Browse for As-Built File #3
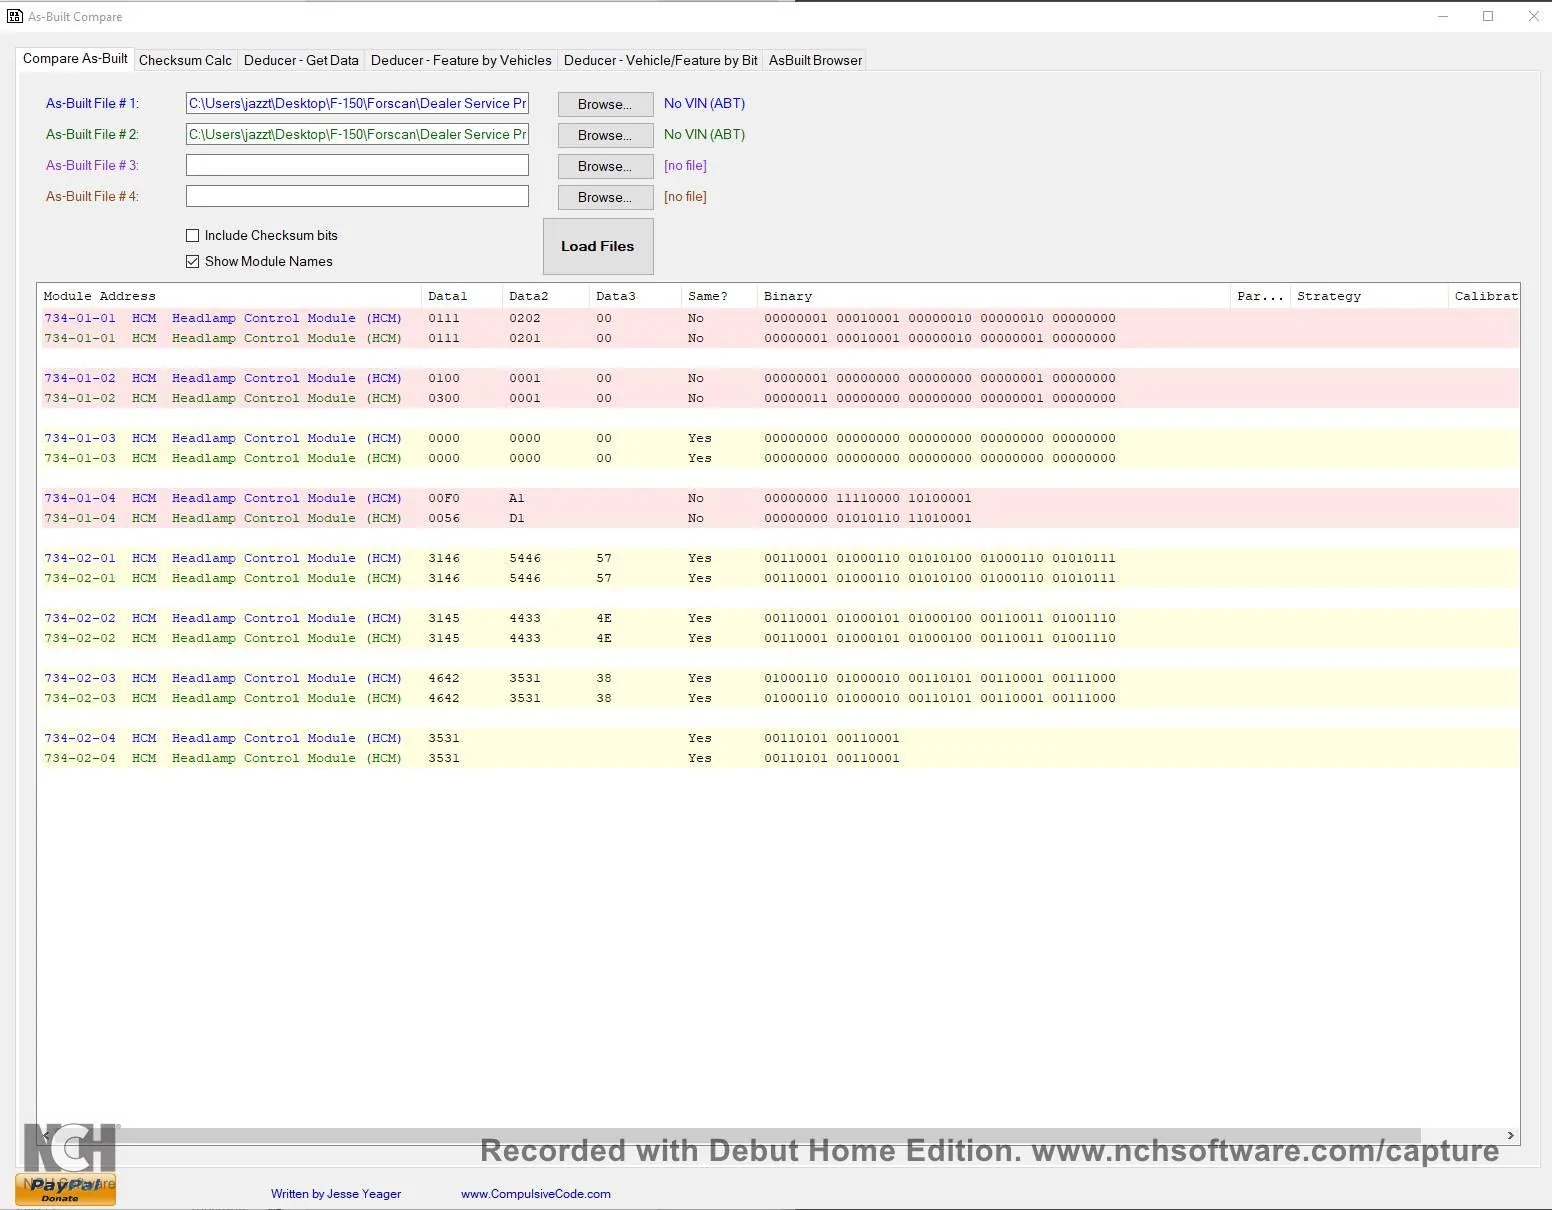The height and width of the screenshot is (1210, 1552). (x=605, y=166)
